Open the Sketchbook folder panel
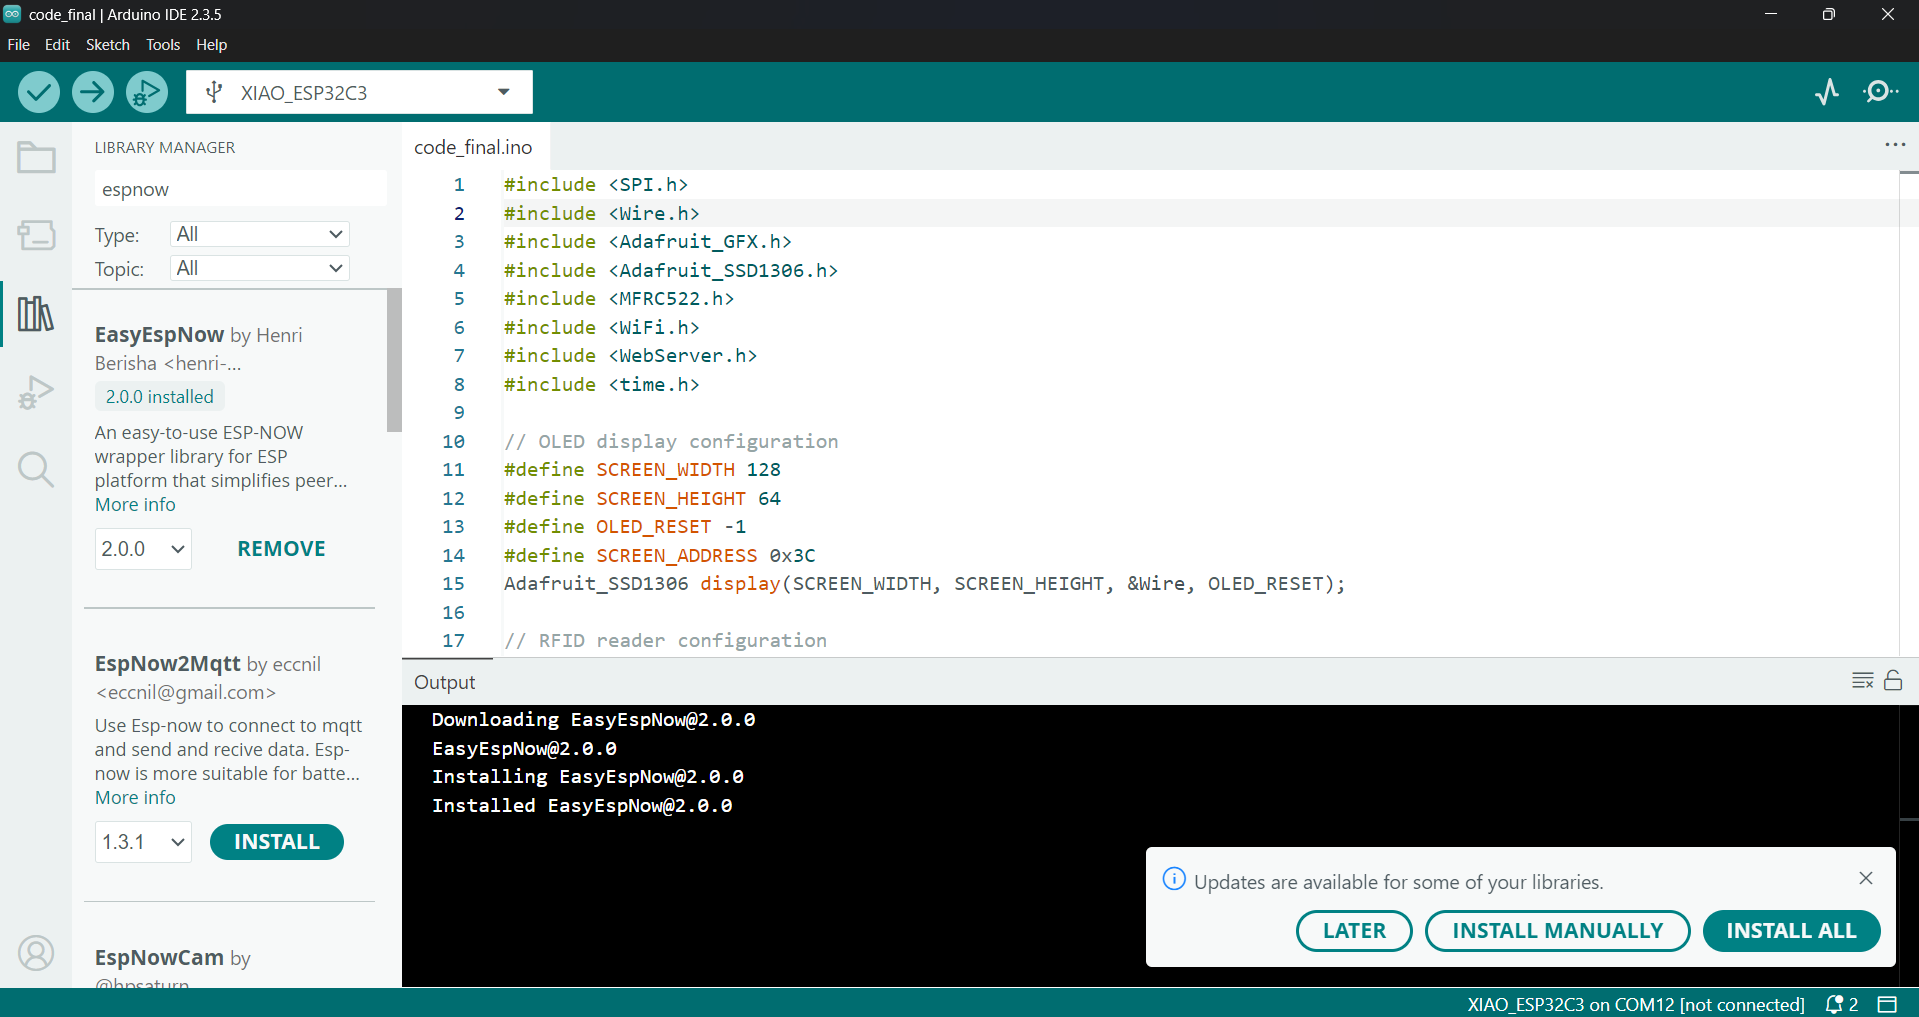The image size is (1919, 1017). [36, 157]
